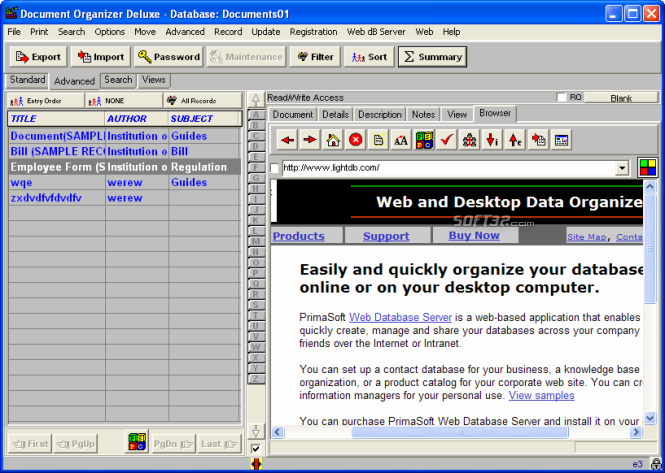665x473 pixels.
Task: Click the All Records filter button
Action: tap(203, 101)
